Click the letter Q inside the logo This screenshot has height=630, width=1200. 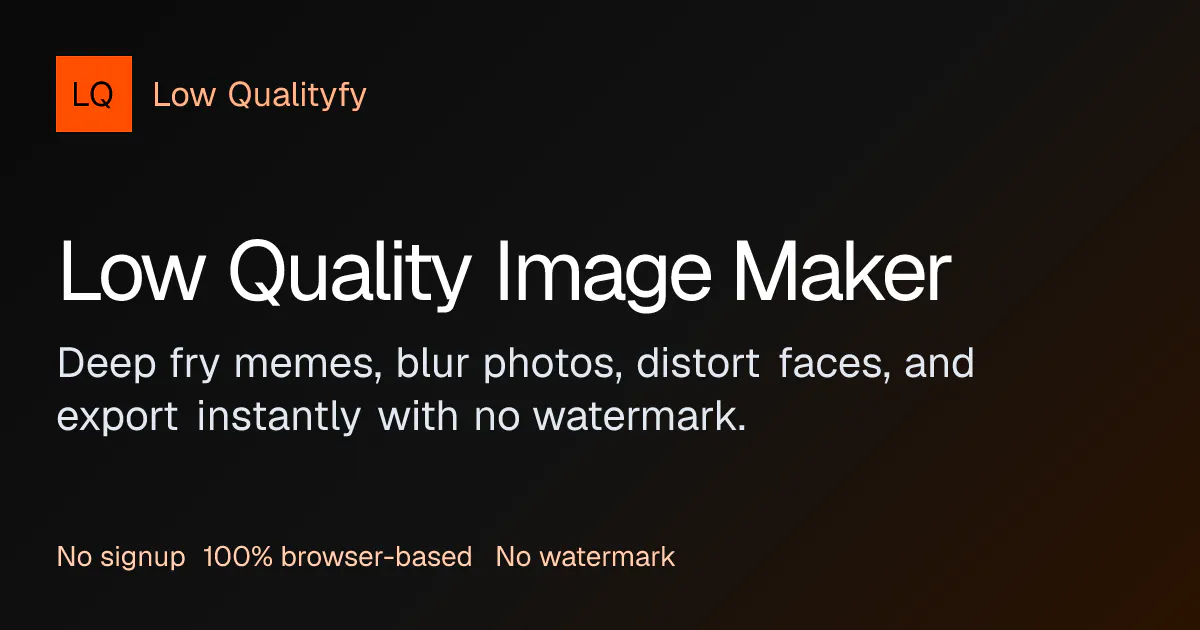pyautogui.click(x=104, y=95)
